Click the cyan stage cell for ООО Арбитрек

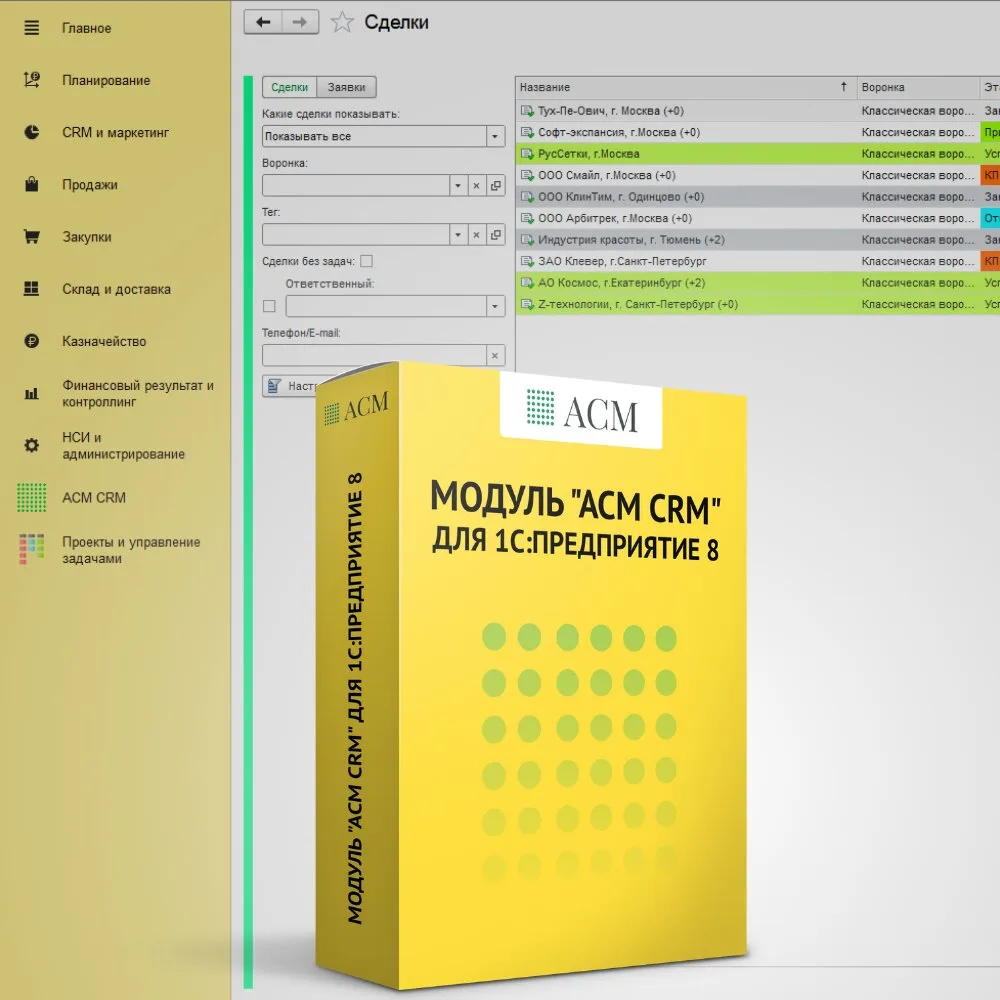[990, 218]
